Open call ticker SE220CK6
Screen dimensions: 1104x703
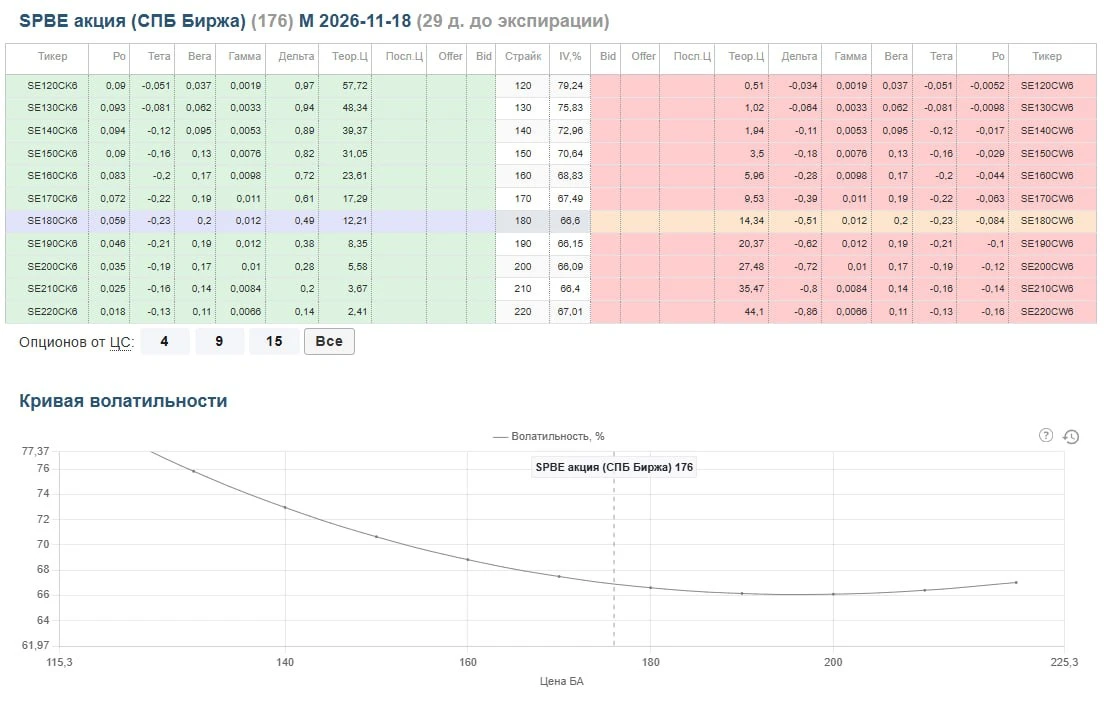(52, 311)
